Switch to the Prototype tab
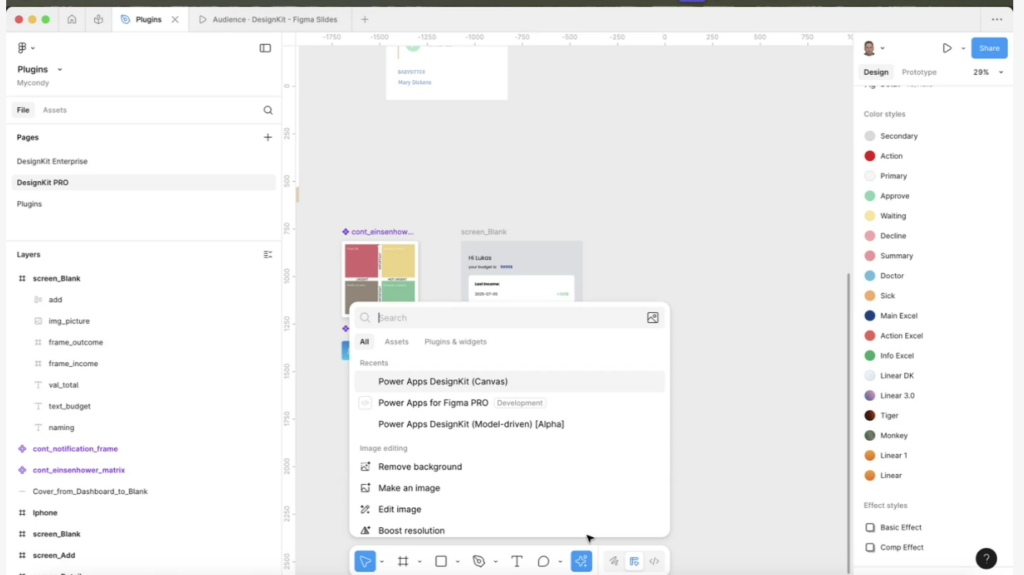Viewport: 1024px width, 575px height. click(919, 73)
